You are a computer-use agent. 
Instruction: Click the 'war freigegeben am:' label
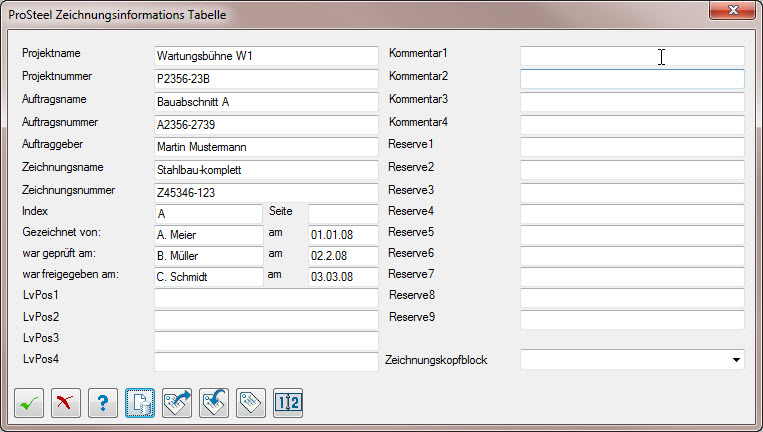tap(71, 274)
